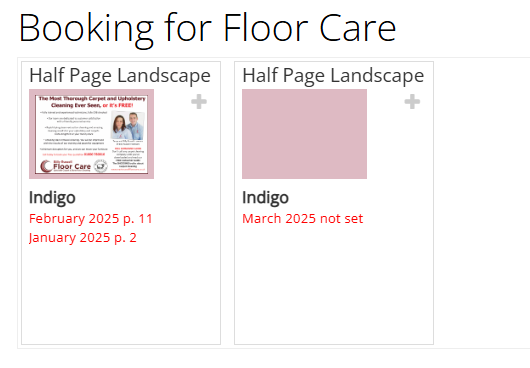The height and width of the screenshot is (368, 530).
Task: Click the Indigo label above February 2025
Action: point(52,198)
